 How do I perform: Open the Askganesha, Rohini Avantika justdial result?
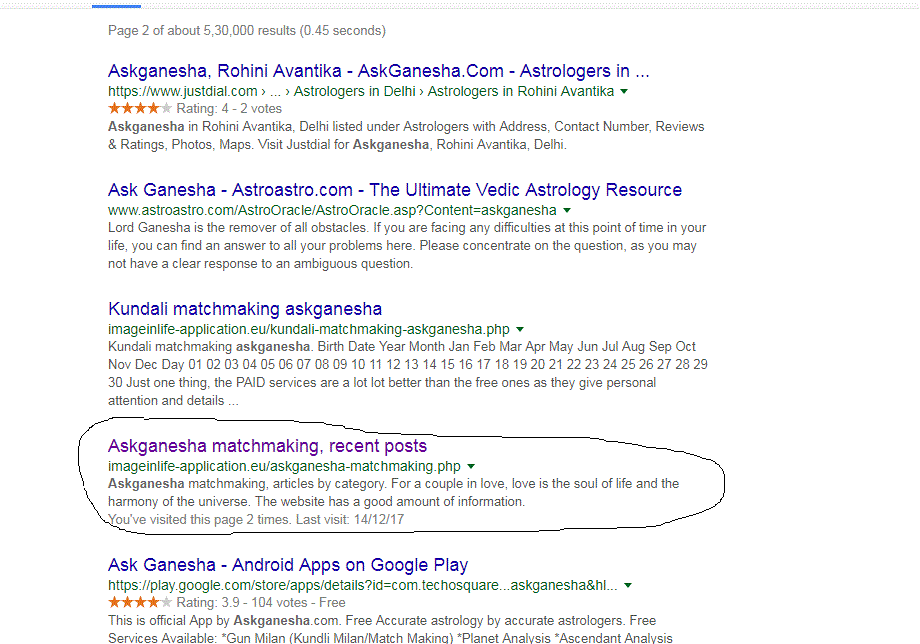[378, 71]
